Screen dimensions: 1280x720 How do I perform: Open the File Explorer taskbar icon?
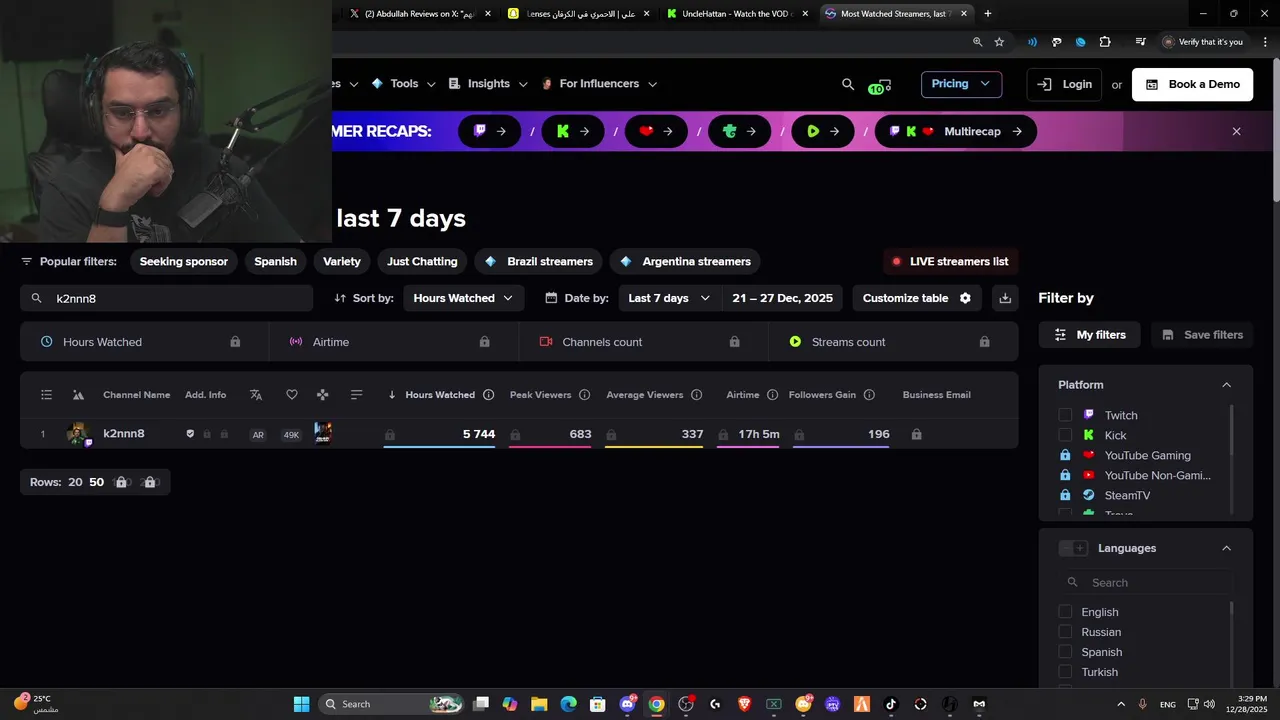tap(539, 704)
